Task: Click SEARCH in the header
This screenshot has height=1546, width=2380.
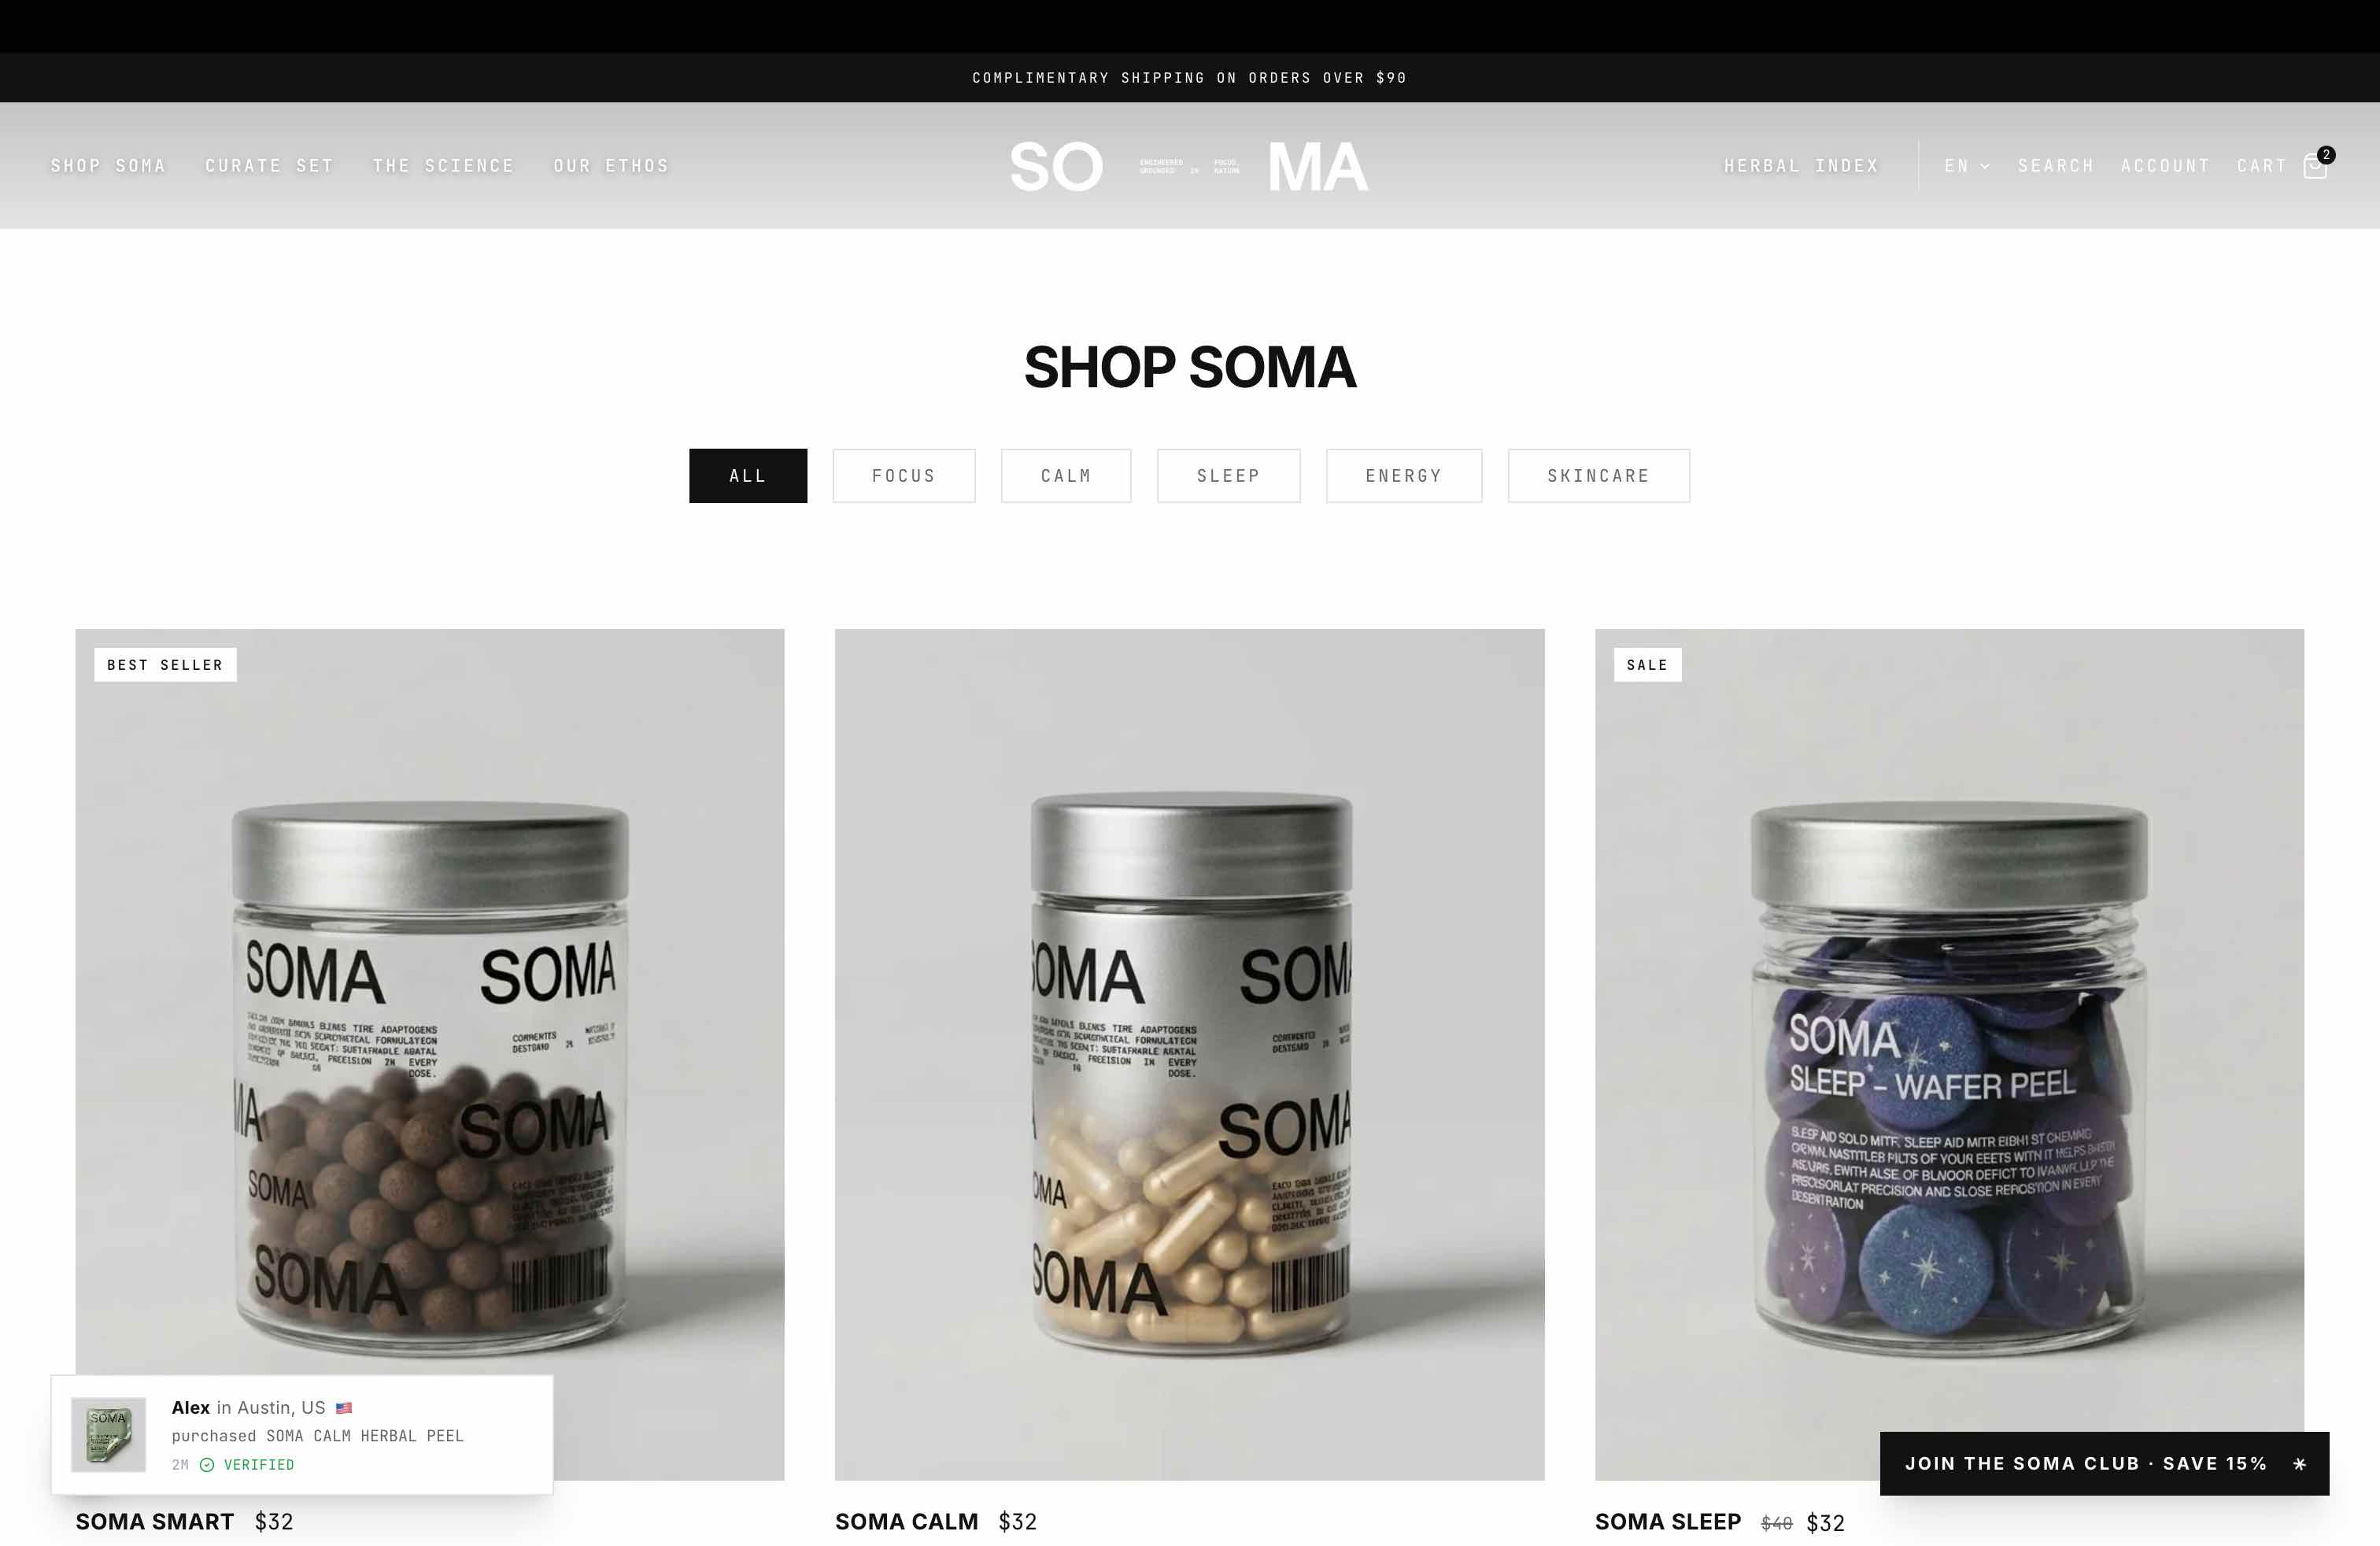Action: [x=2056, y=166]
